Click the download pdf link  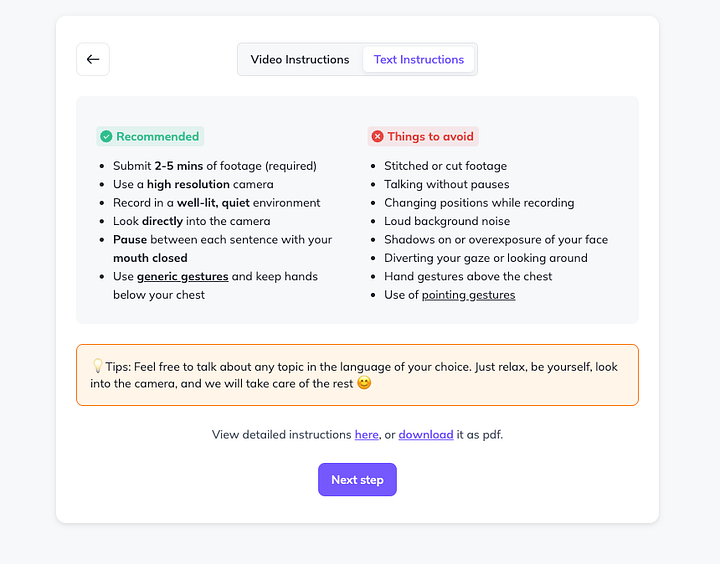click(x=426, y=434)
